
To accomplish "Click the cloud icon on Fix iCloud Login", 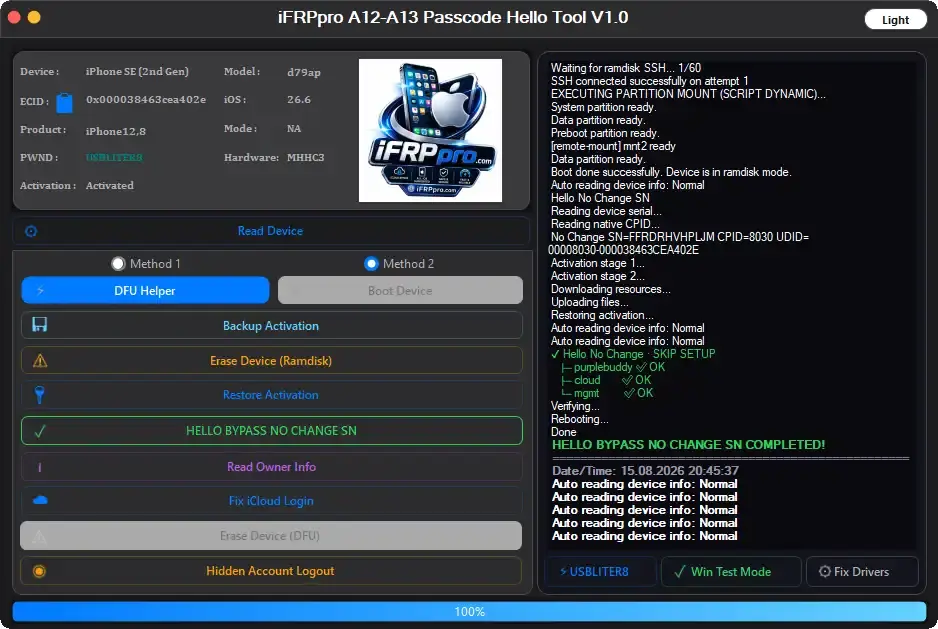I will pos(40,500).
